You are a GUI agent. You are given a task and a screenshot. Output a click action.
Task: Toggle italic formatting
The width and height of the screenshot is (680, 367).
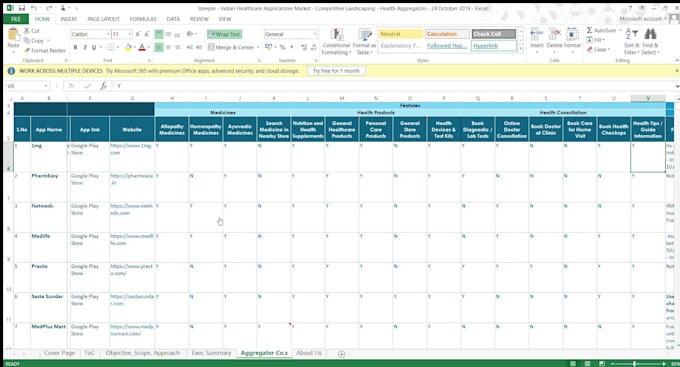tap(85, 47)
